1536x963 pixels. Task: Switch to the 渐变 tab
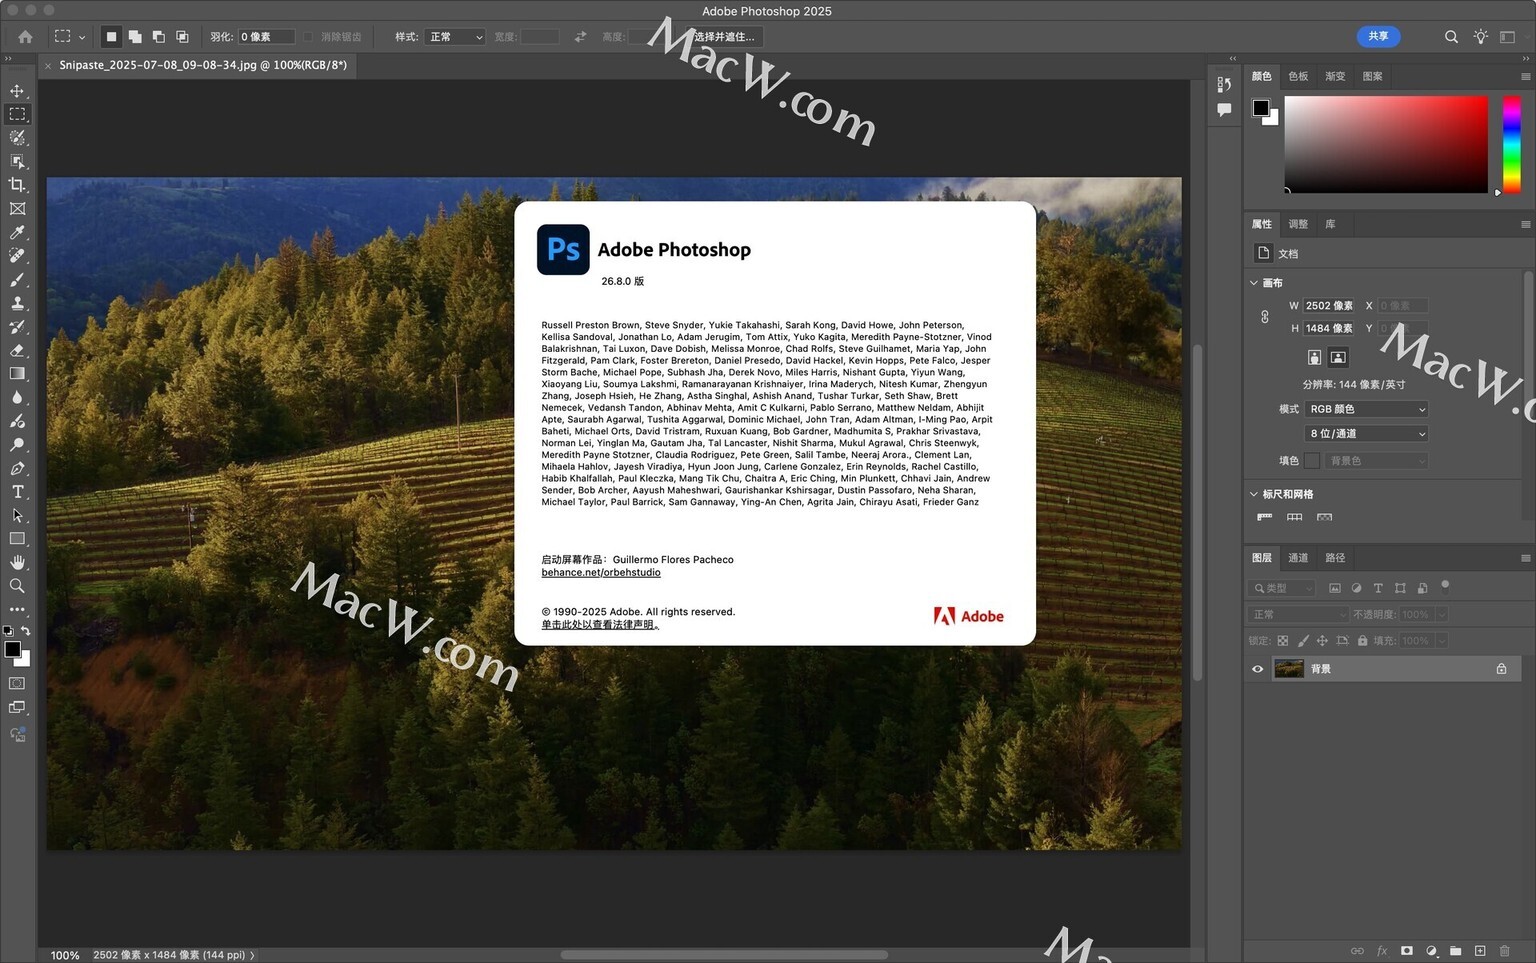1335,76
